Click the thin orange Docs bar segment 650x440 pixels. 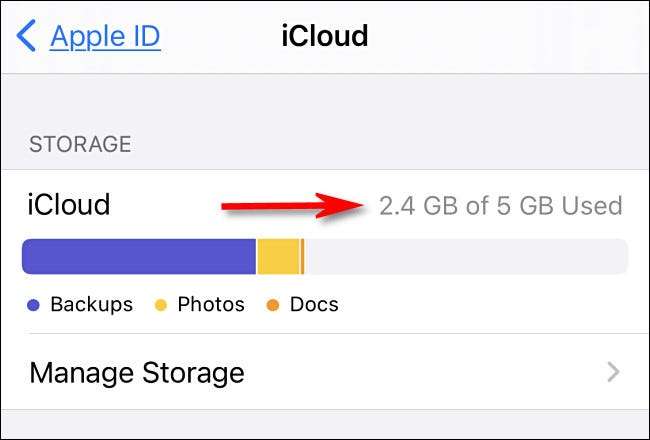302,256
